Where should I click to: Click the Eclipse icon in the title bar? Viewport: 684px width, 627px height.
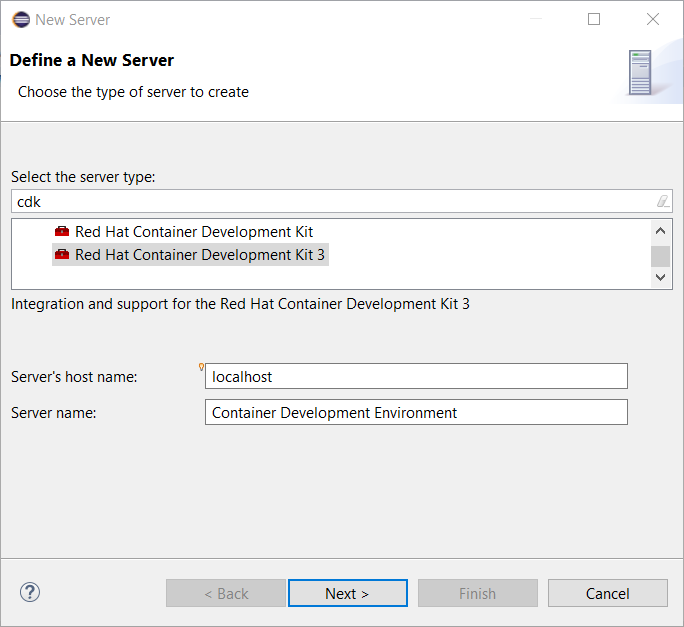[x=20, y=19]
